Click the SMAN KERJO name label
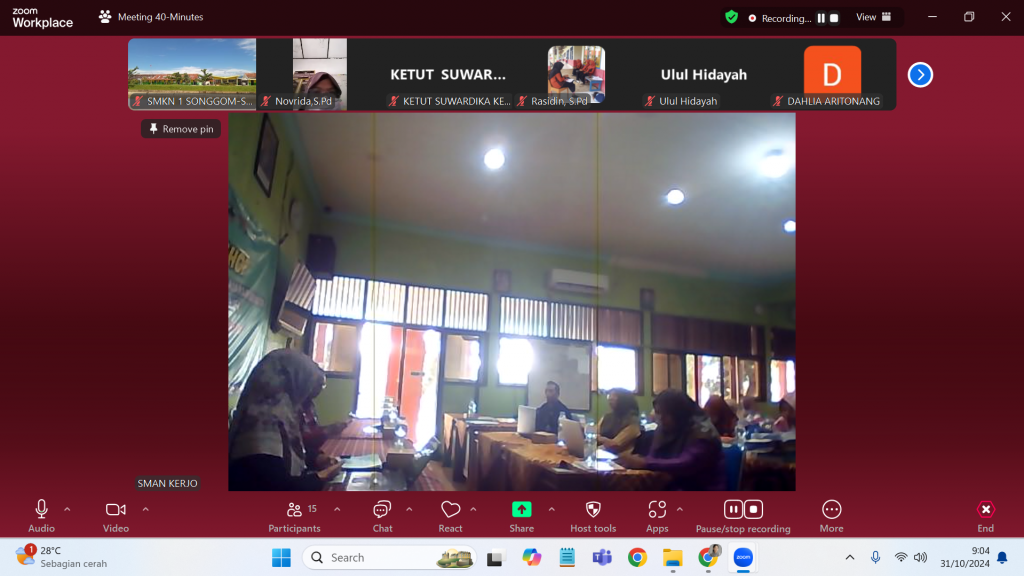The image size is (1024, 576). click(x=167, y=483)
